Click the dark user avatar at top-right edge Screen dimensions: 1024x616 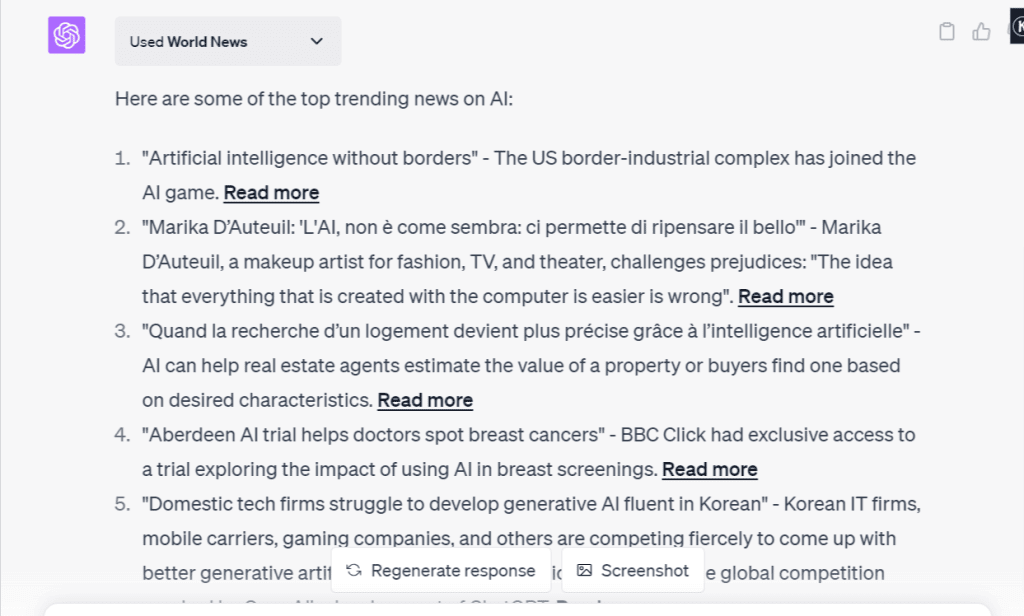click(x=1017, y=28)
